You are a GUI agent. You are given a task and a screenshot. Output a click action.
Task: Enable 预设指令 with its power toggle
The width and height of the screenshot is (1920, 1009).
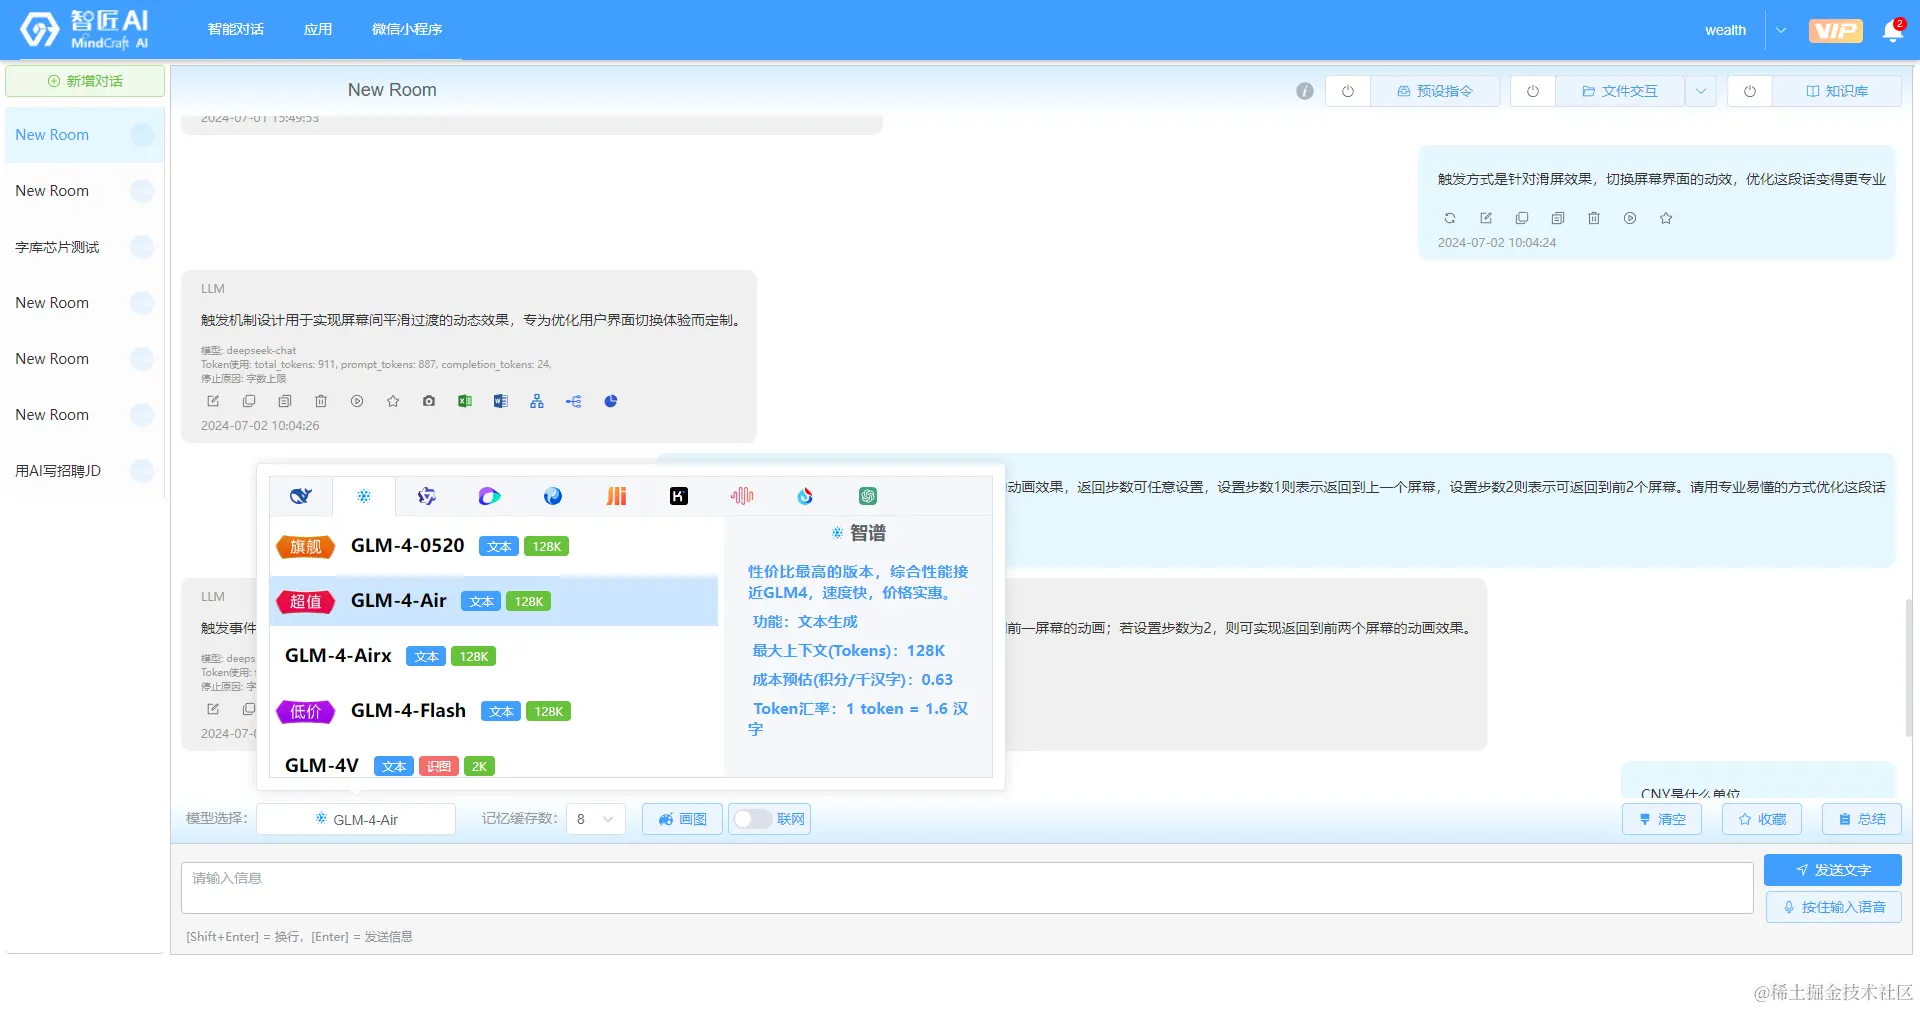pyautogui.click(x=1348, y=90)
